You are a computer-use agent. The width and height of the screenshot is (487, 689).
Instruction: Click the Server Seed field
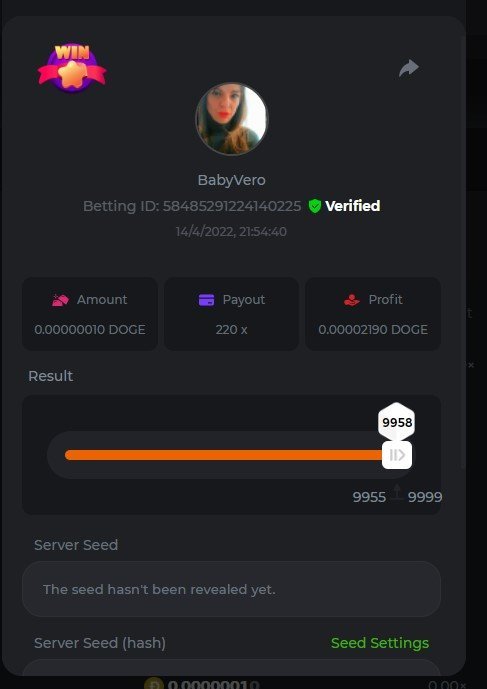click(x=231, y=589)
